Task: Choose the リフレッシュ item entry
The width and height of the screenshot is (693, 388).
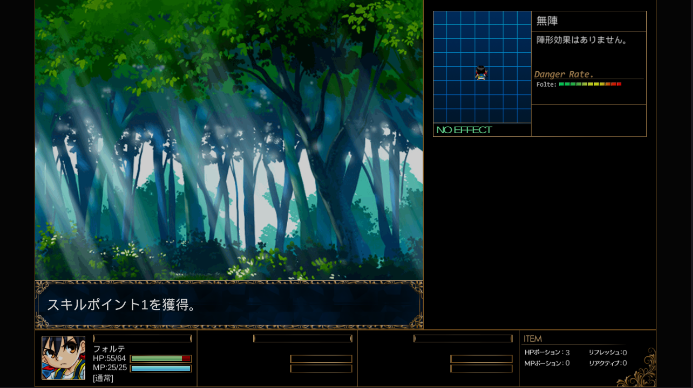Action: 607,352
